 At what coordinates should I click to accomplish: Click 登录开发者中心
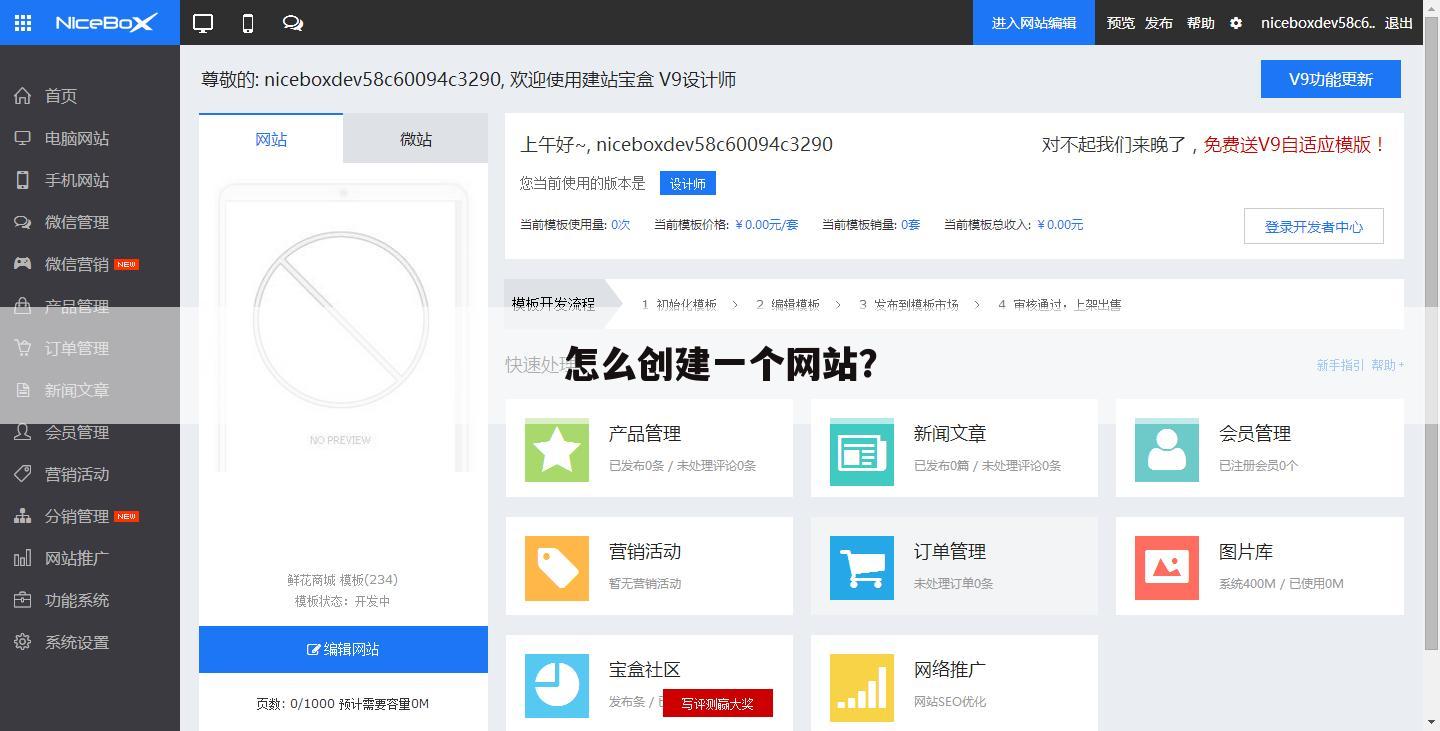point(1313,226)
